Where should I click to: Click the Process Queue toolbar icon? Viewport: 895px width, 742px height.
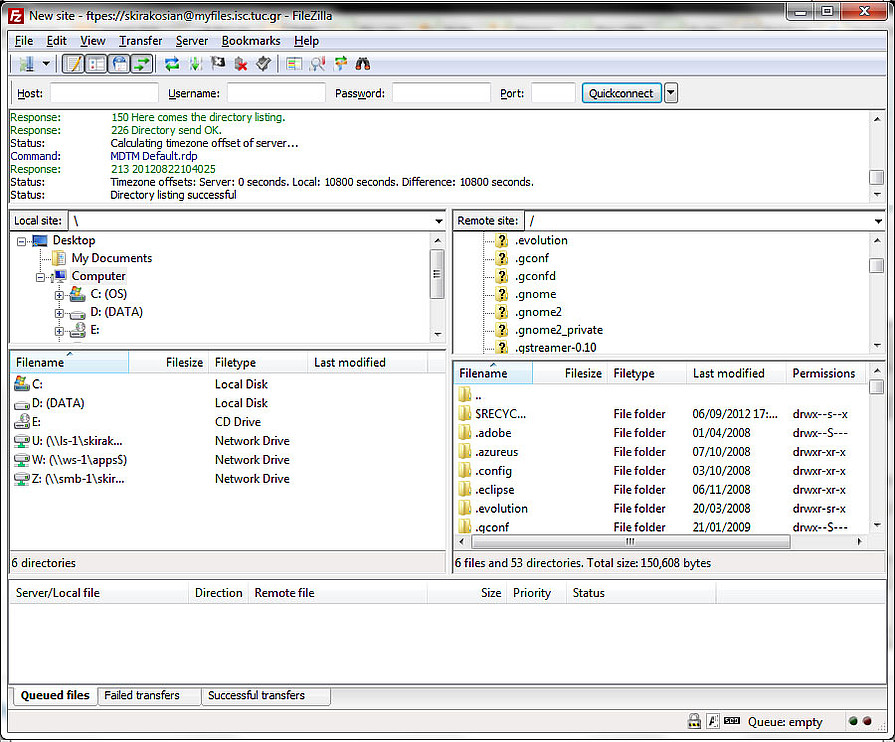point(195,64)
